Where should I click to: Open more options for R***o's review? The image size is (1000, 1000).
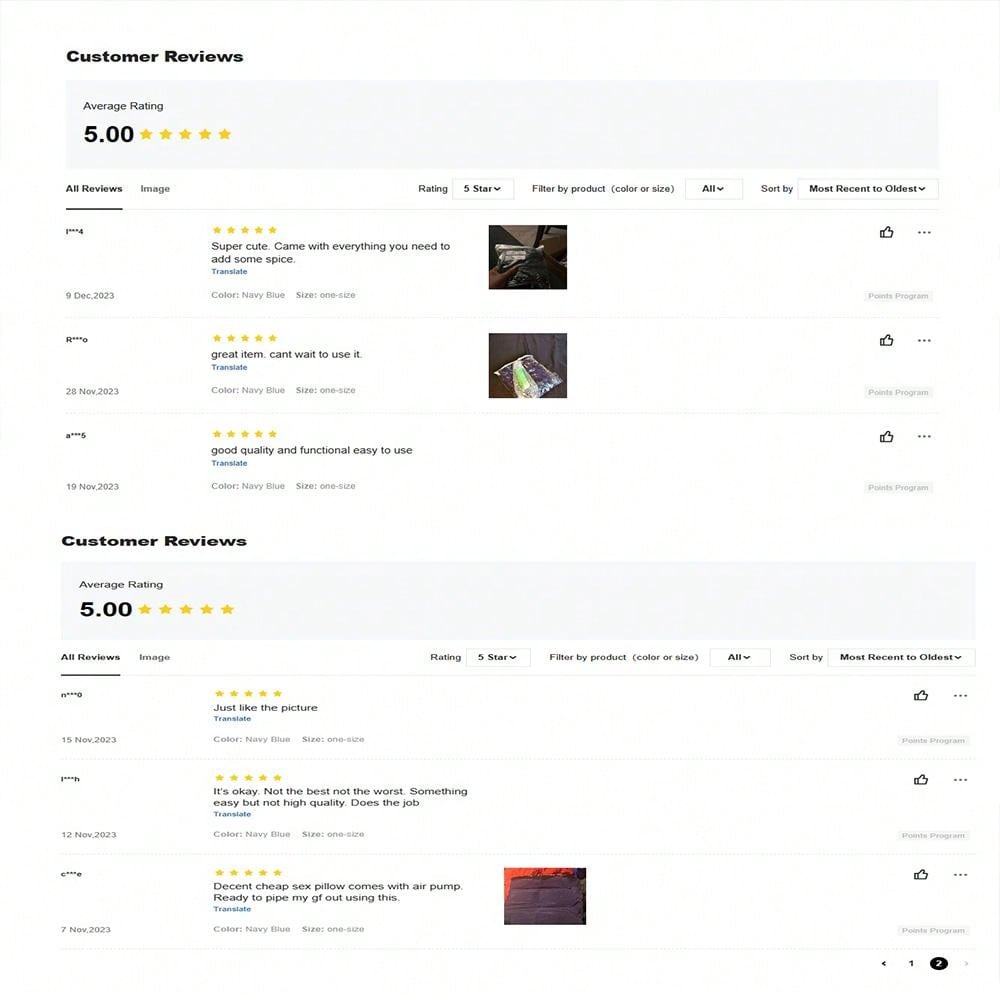coord(924,340)
